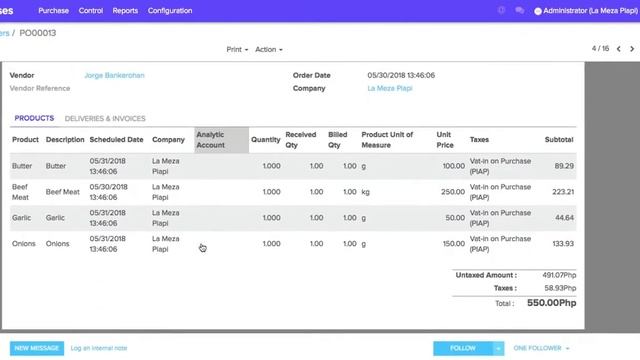Viewport: 640px width, 360px height.
Task: Click the 89.29 subtotal value
Action: [564, 166]
